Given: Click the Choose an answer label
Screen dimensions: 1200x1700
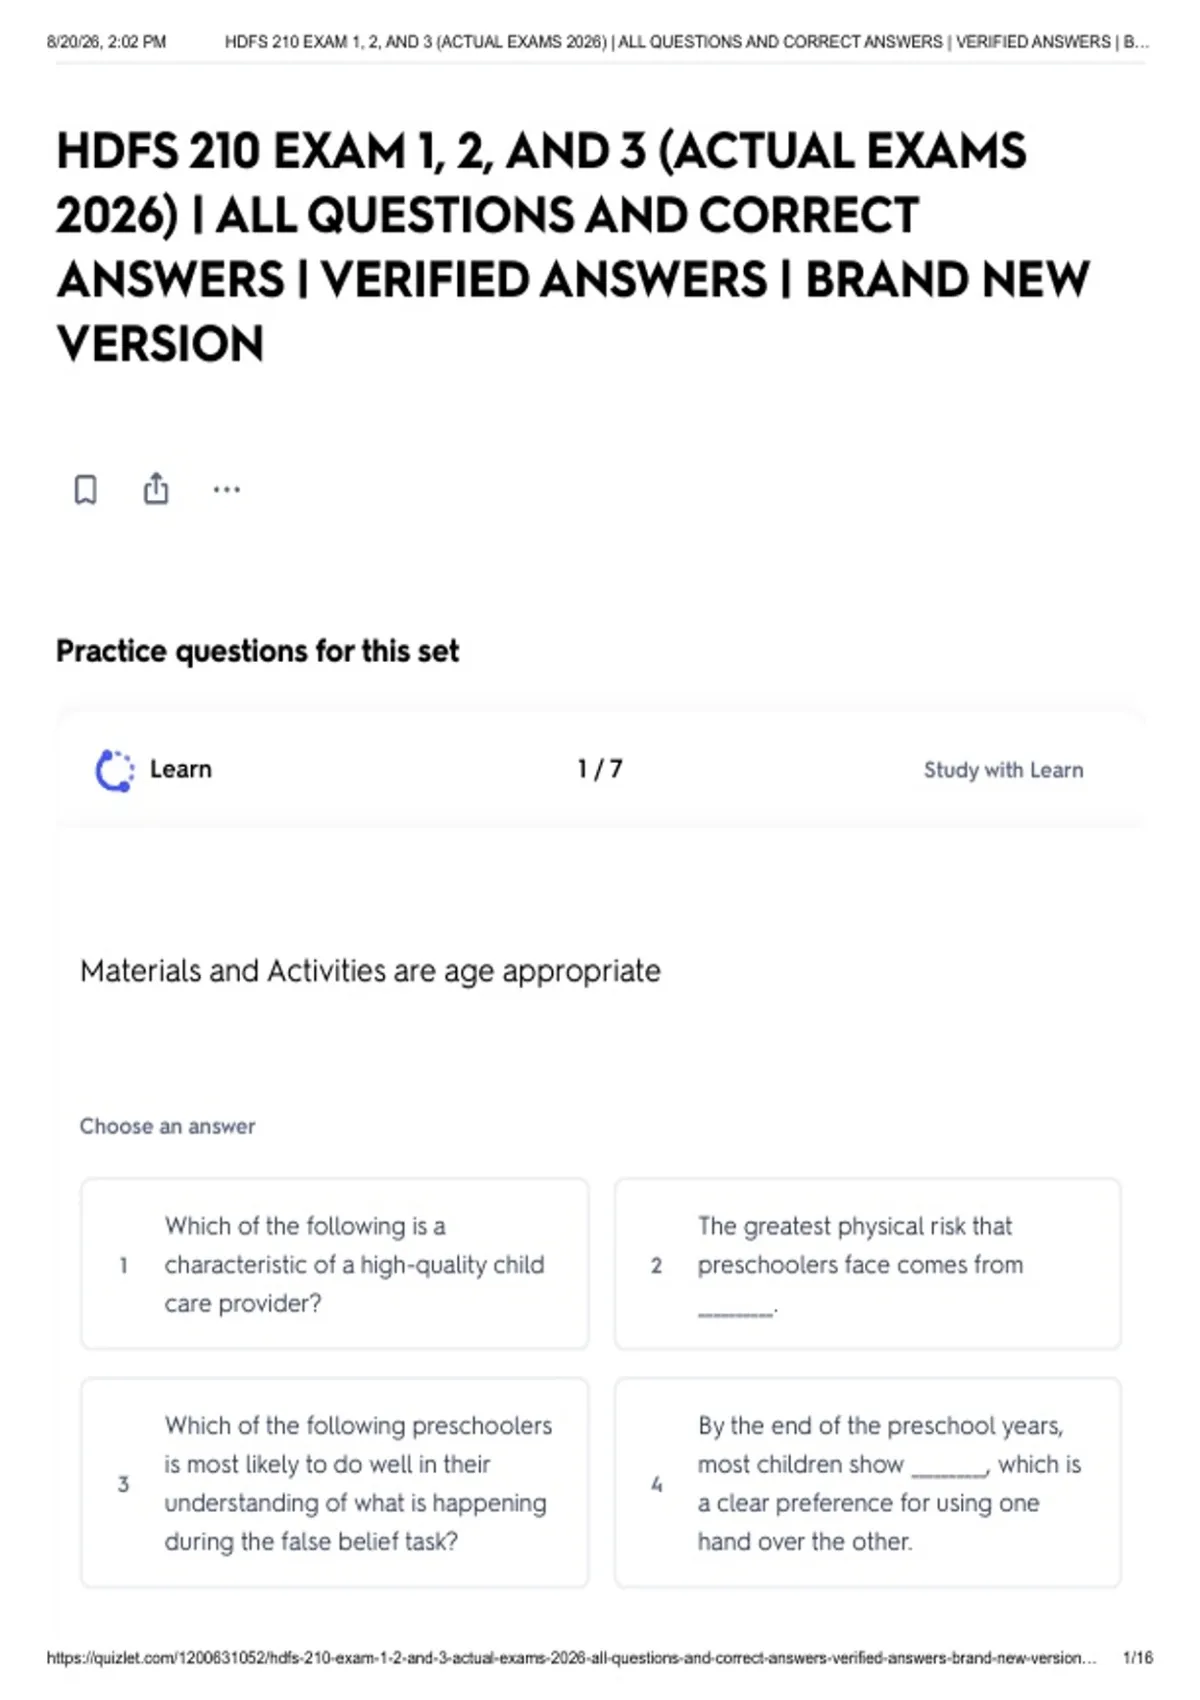Looking at the screenshot, I should point(167,1126).
